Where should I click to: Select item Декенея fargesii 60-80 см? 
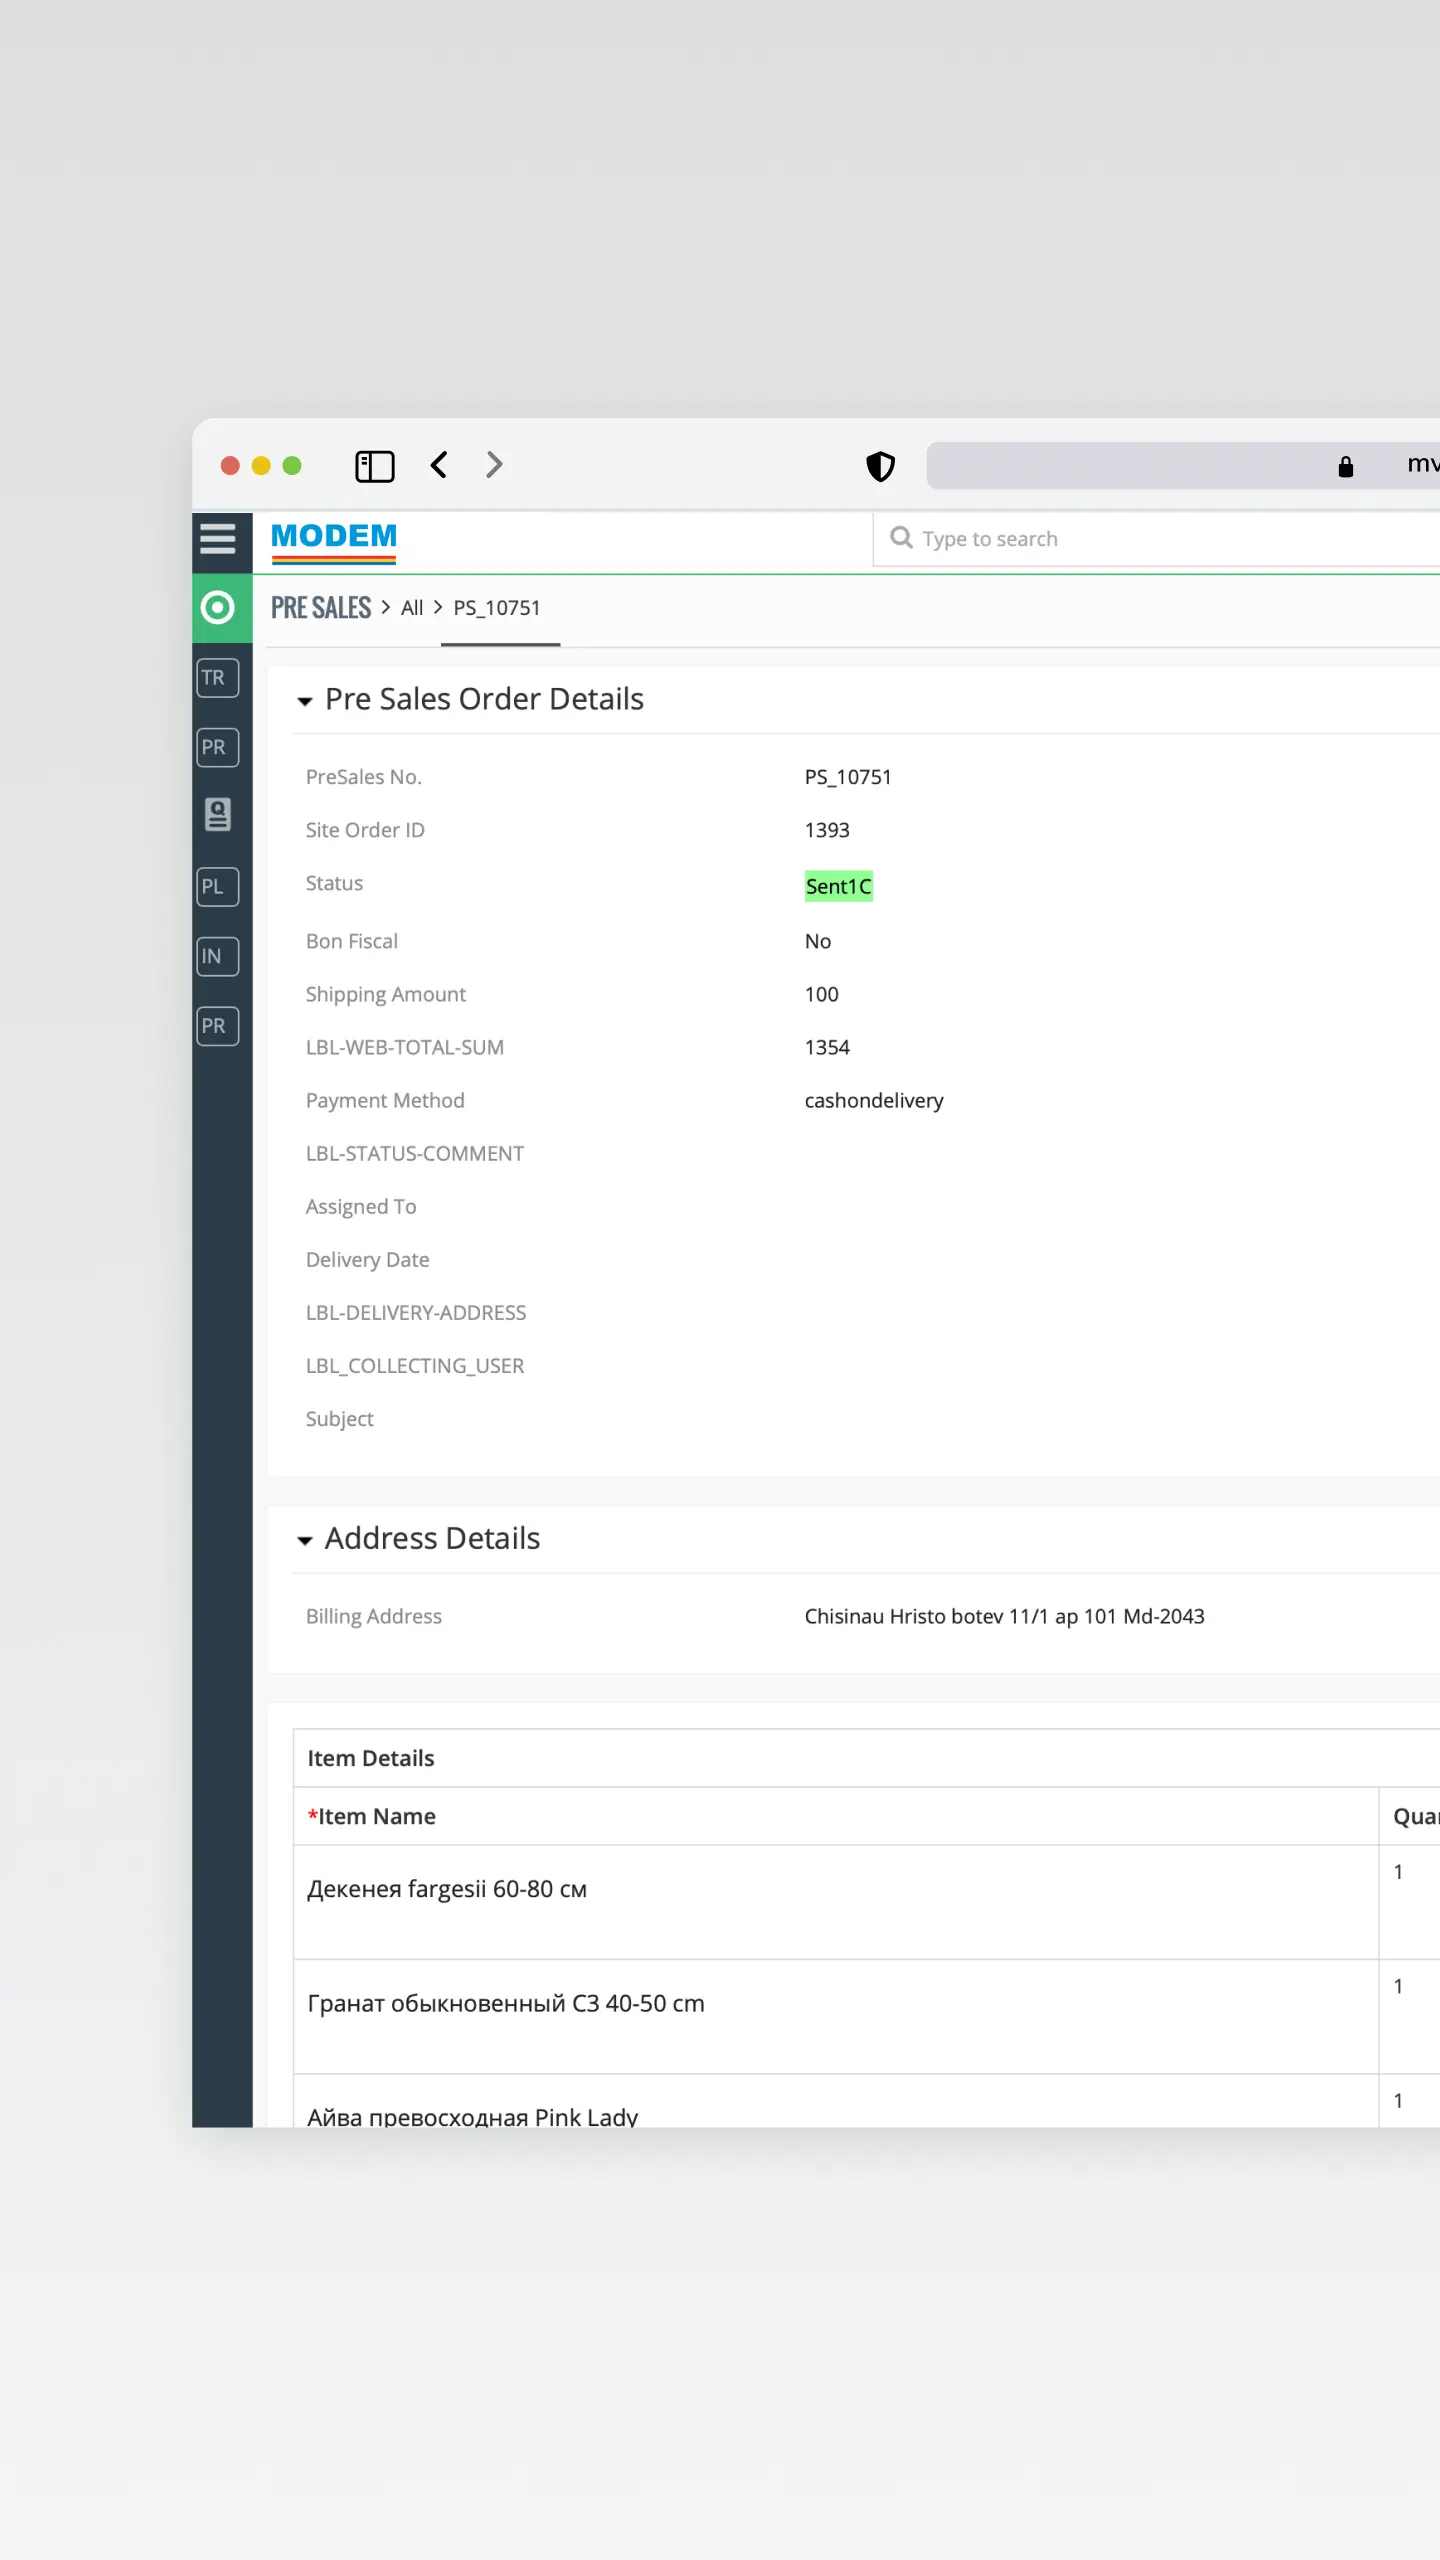(x=447, y=1889)
